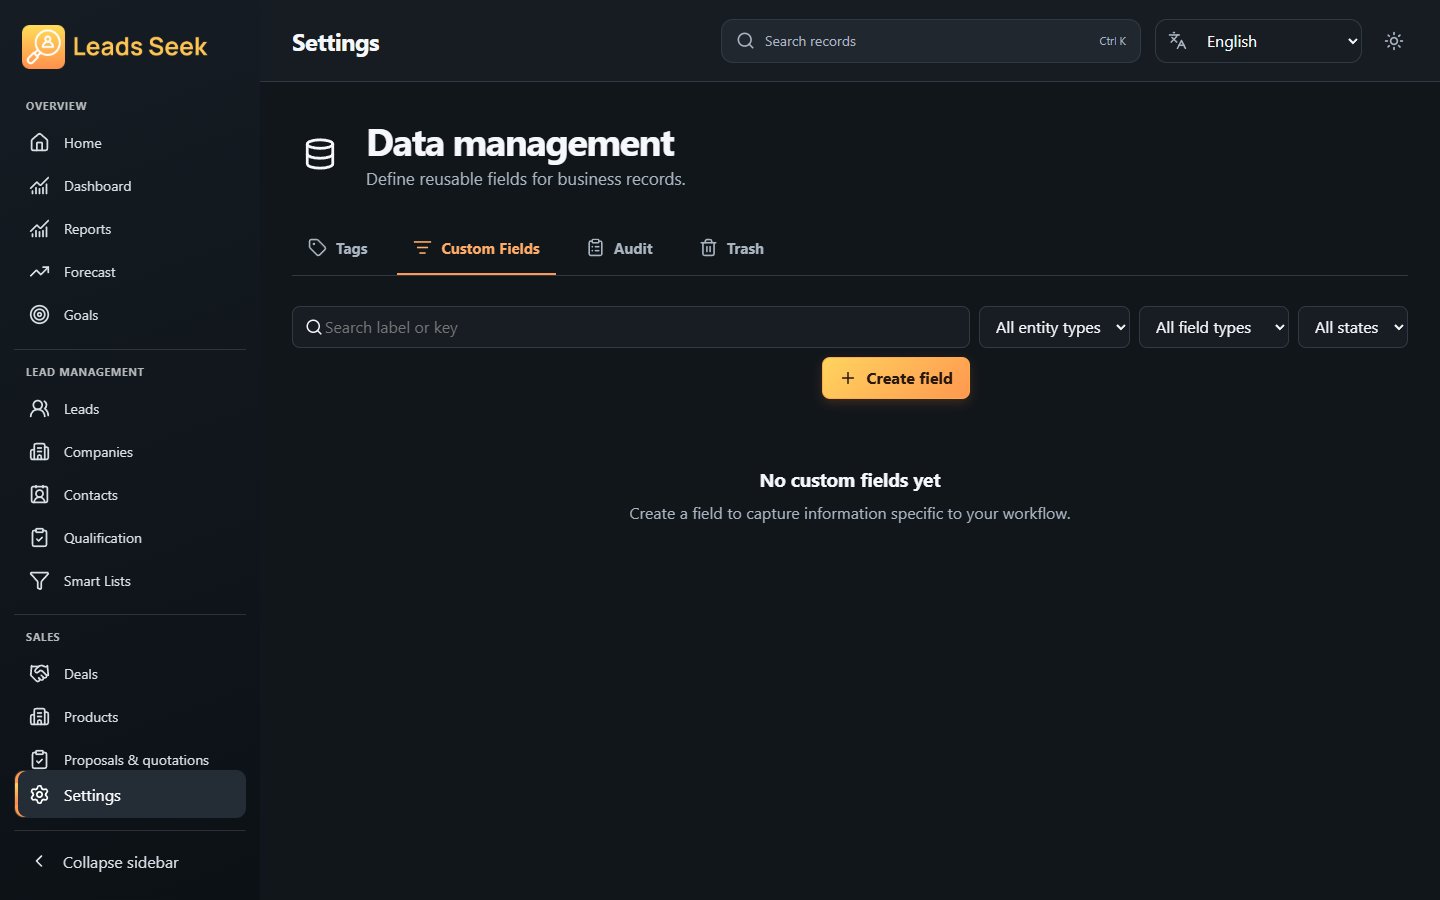Screen dimensions: 1440x900
Task: Select the Custom Fields tab
Action: pyautogui.click(x=476, y=248)
